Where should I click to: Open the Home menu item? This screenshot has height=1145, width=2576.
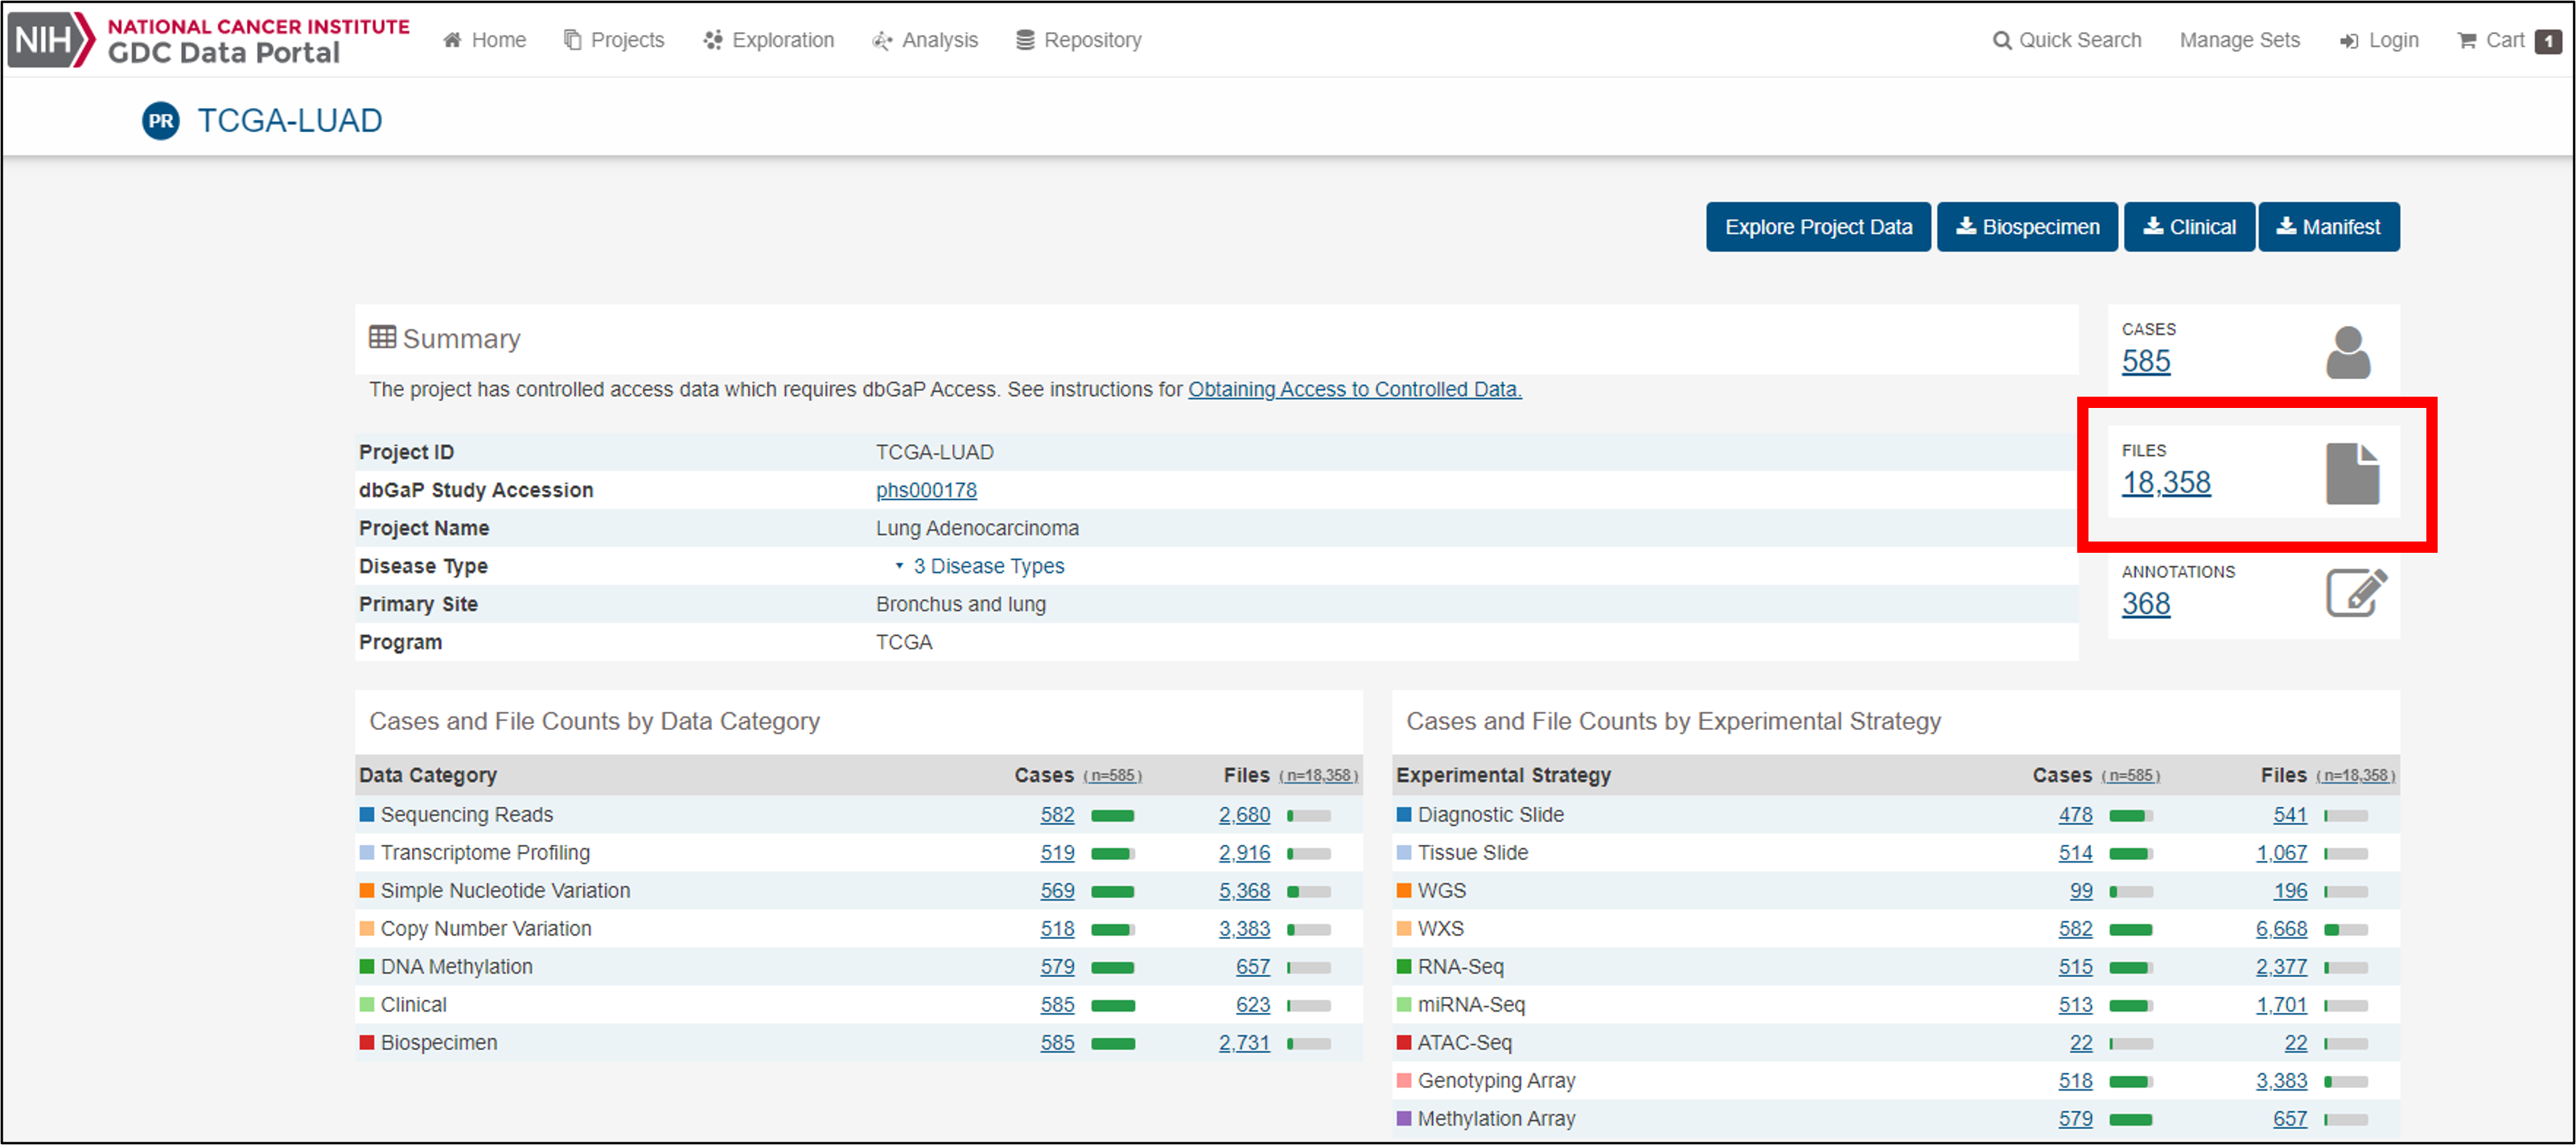pyautogui.click(x=485, y=40)
